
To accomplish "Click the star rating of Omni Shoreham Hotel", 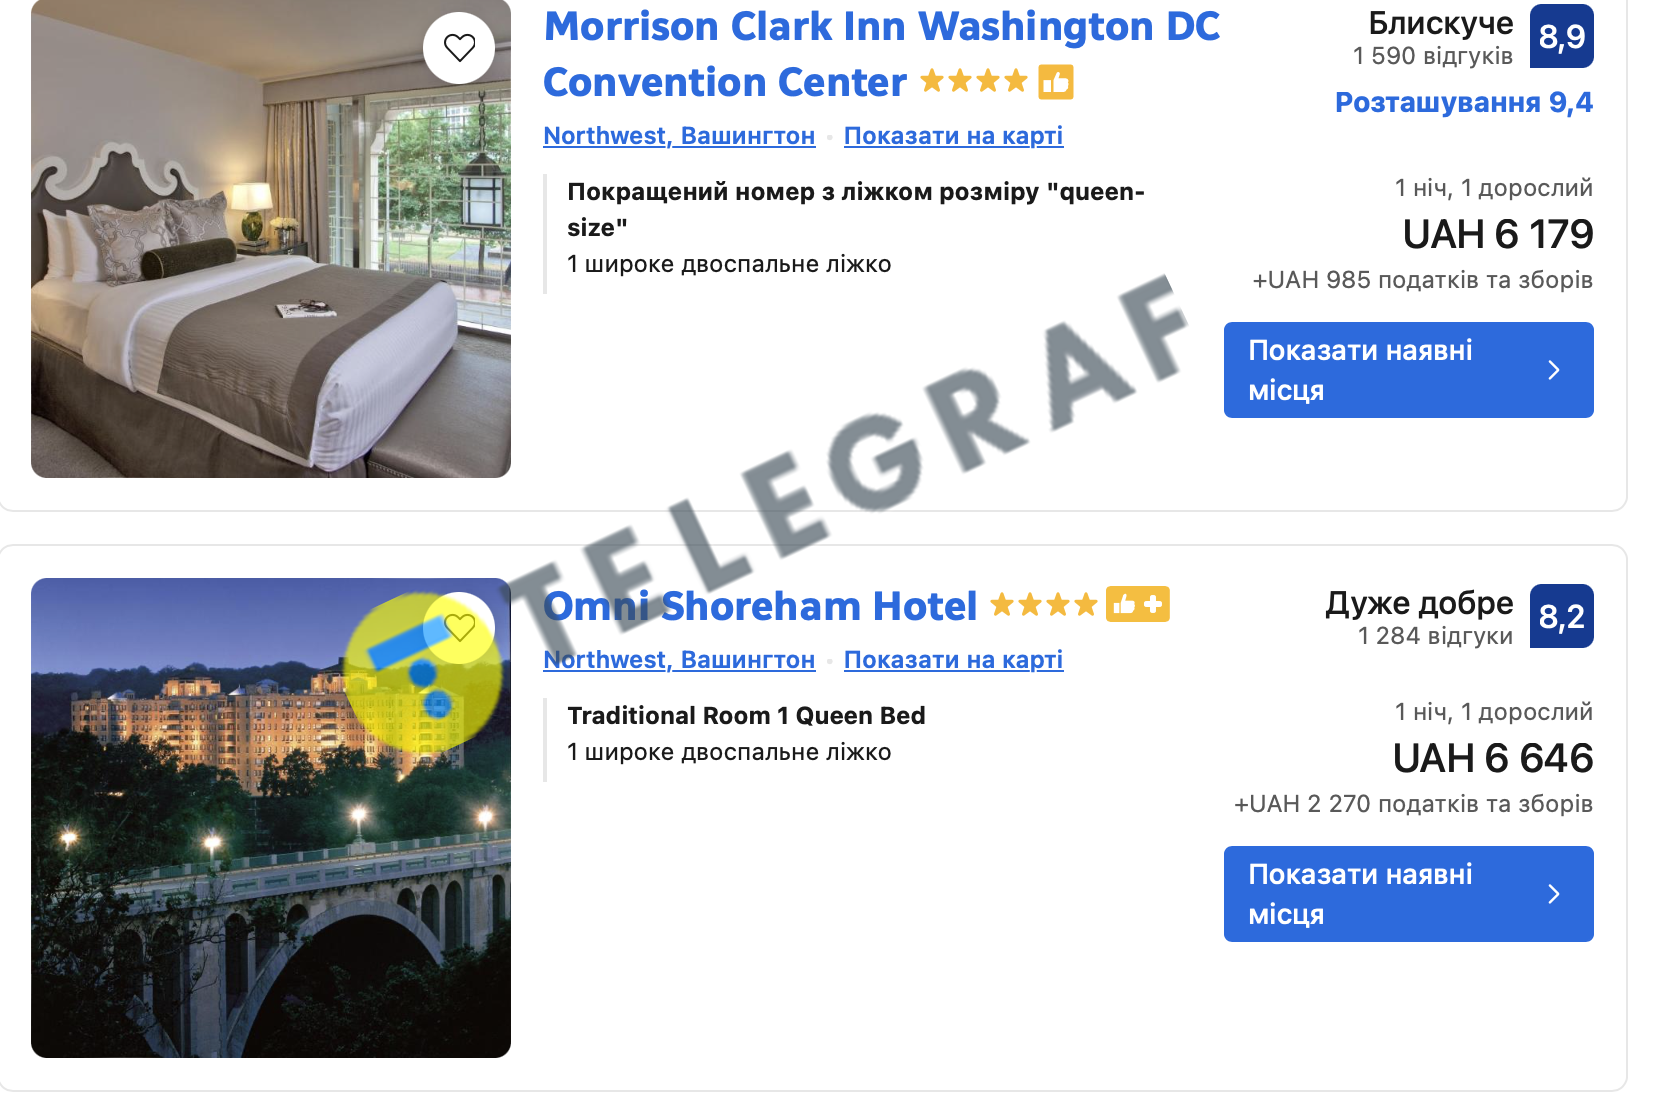I will [x=1044, y=605].
